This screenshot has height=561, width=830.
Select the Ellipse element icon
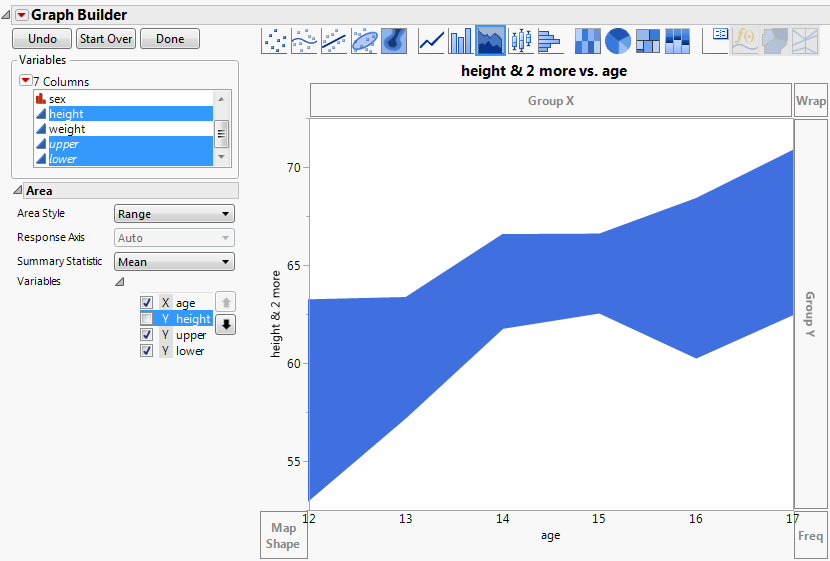pos(364,40)
